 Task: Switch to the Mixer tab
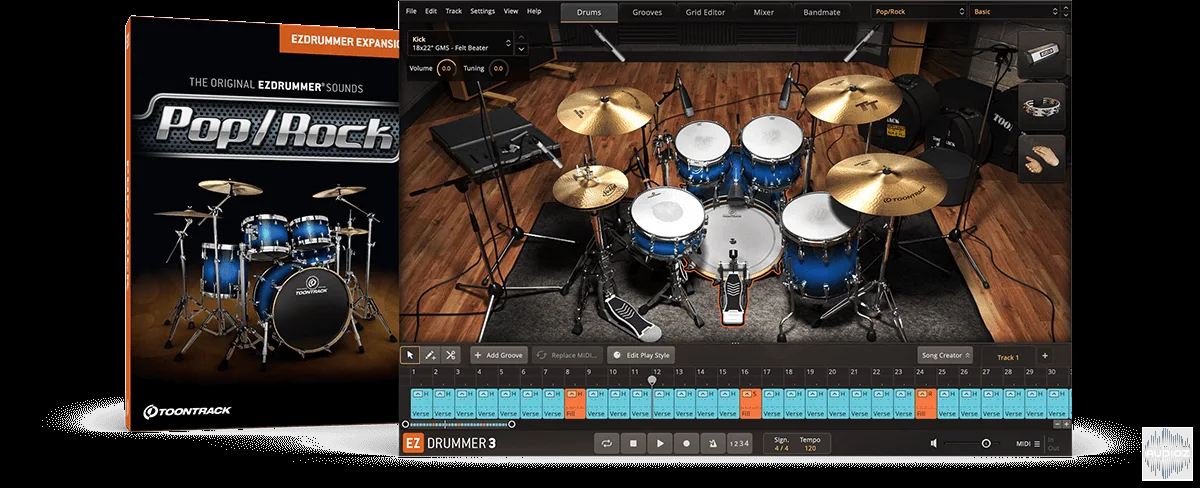point(765,13)
